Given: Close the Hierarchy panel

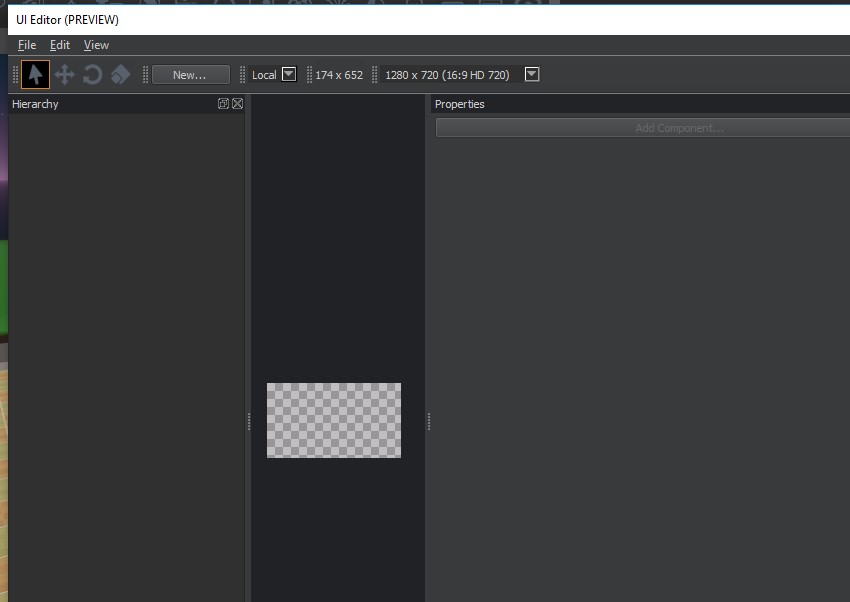Looking at the screenshot, I should click(x=236, y=103).
